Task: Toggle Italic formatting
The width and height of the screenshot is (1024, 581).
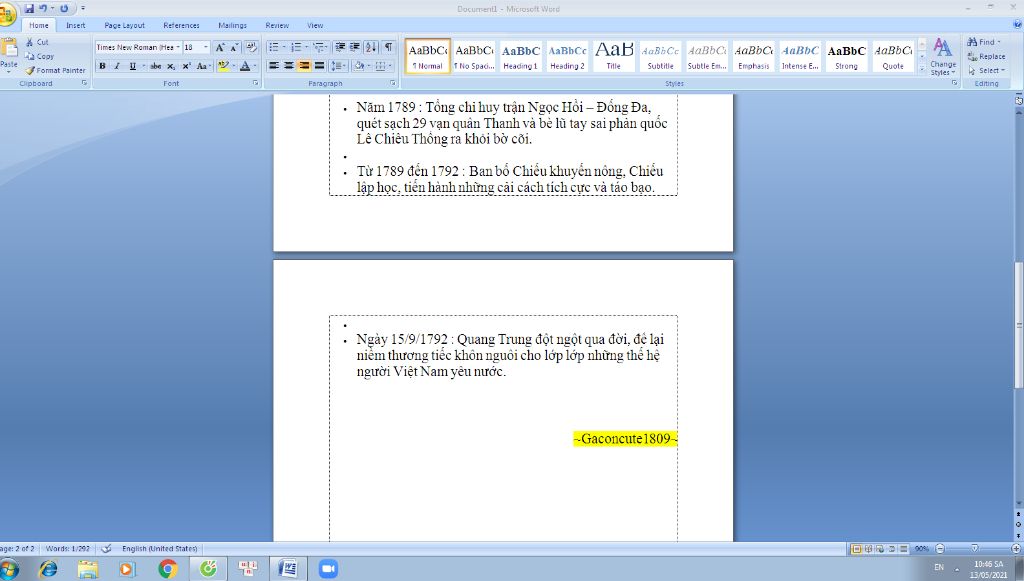Action: 118,66
